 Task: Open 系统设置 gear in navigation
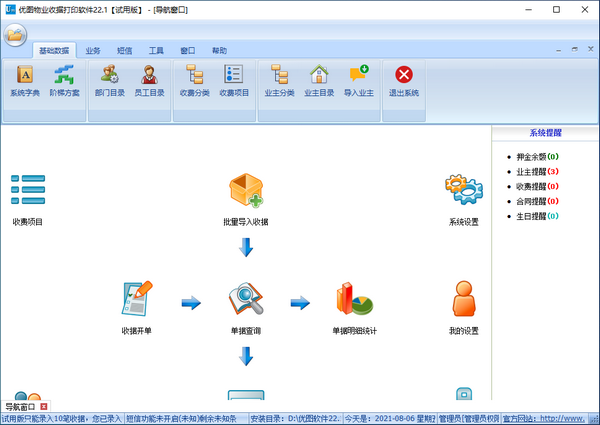pyautogui.click(x=463, y=195)
